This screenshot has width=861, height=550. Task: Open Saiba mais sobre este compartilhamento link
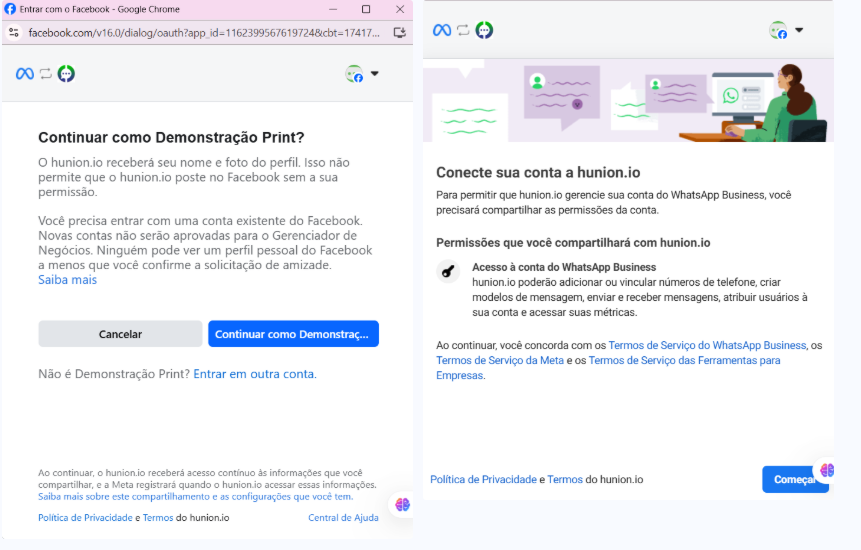(x=195, y=496)
